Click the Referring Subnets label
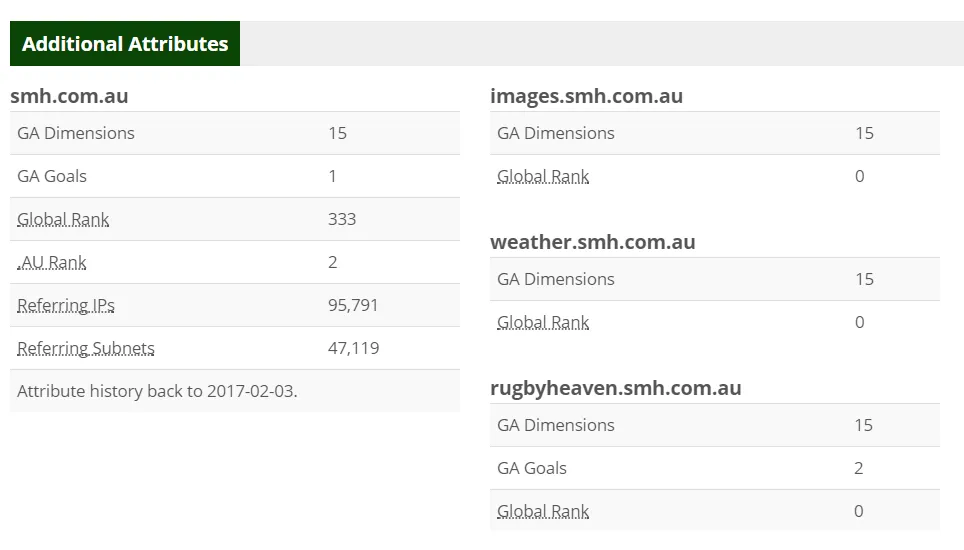The image size is (964, 550). click(86, 348)
